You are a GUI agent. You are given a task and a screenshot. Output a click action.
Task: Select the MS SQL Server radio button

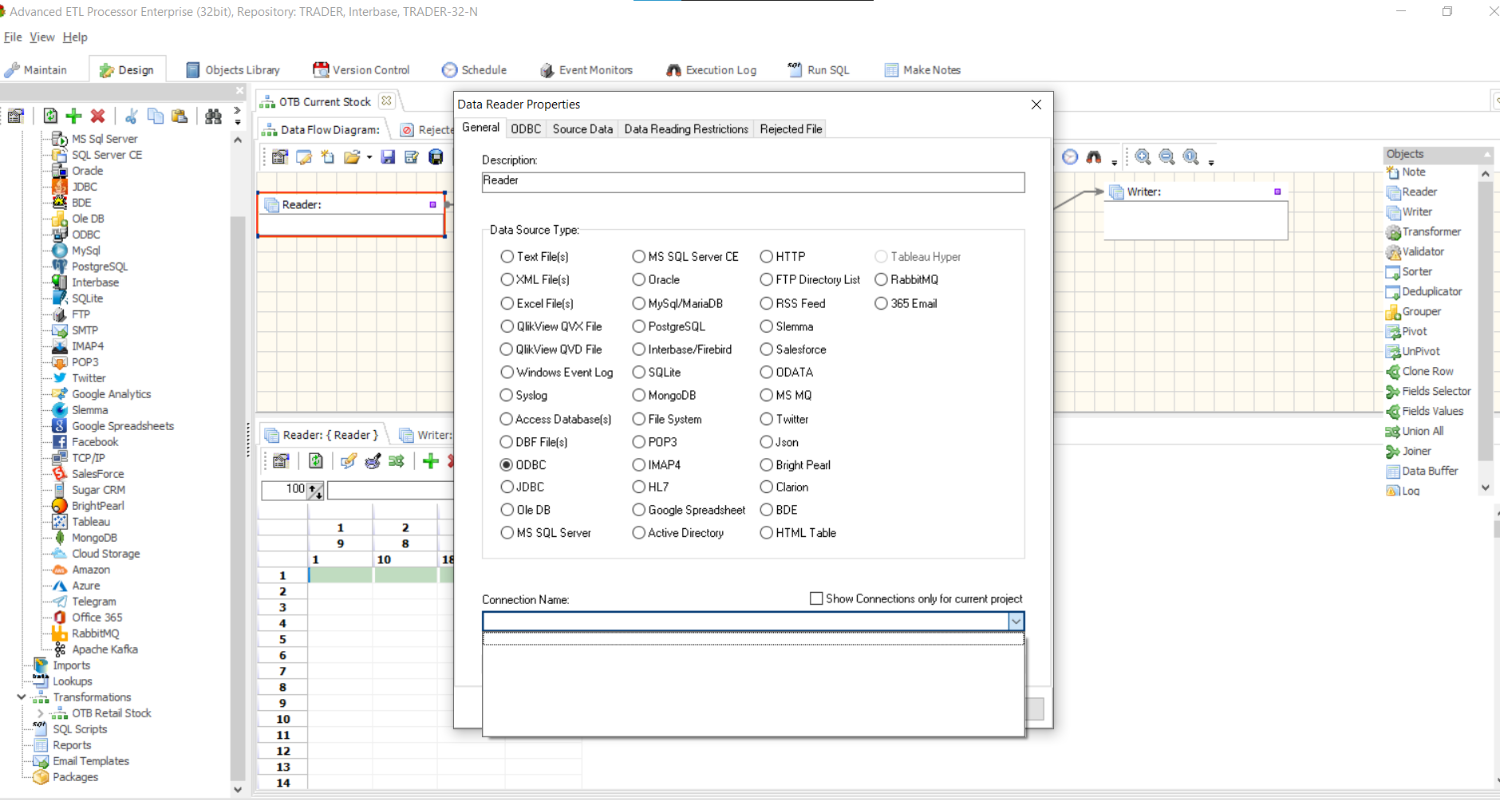pos(545,533)
